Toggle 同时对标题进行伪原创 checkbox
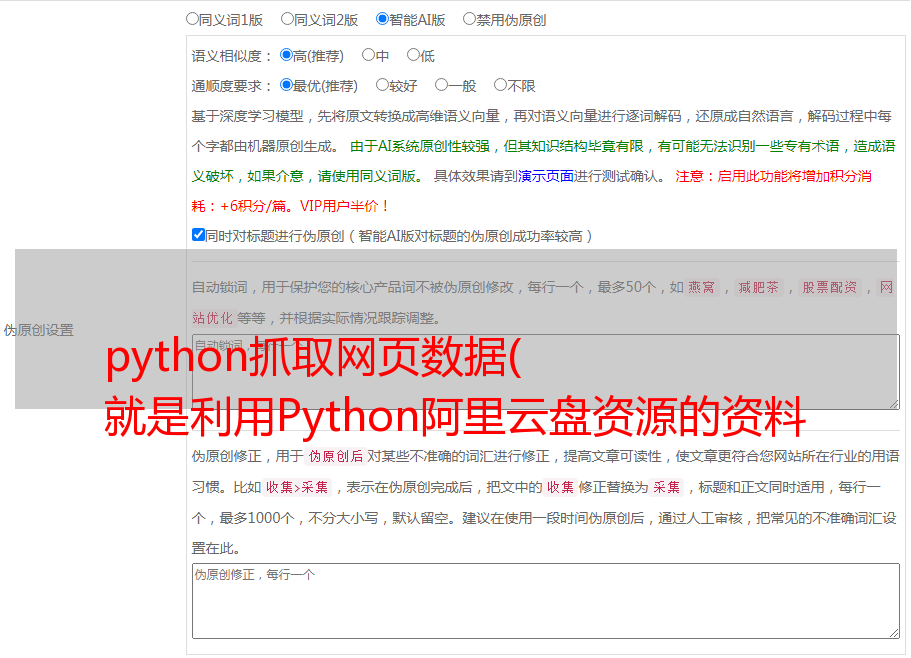The height and width of the screenshot is (658, 911). pos(198,235)
